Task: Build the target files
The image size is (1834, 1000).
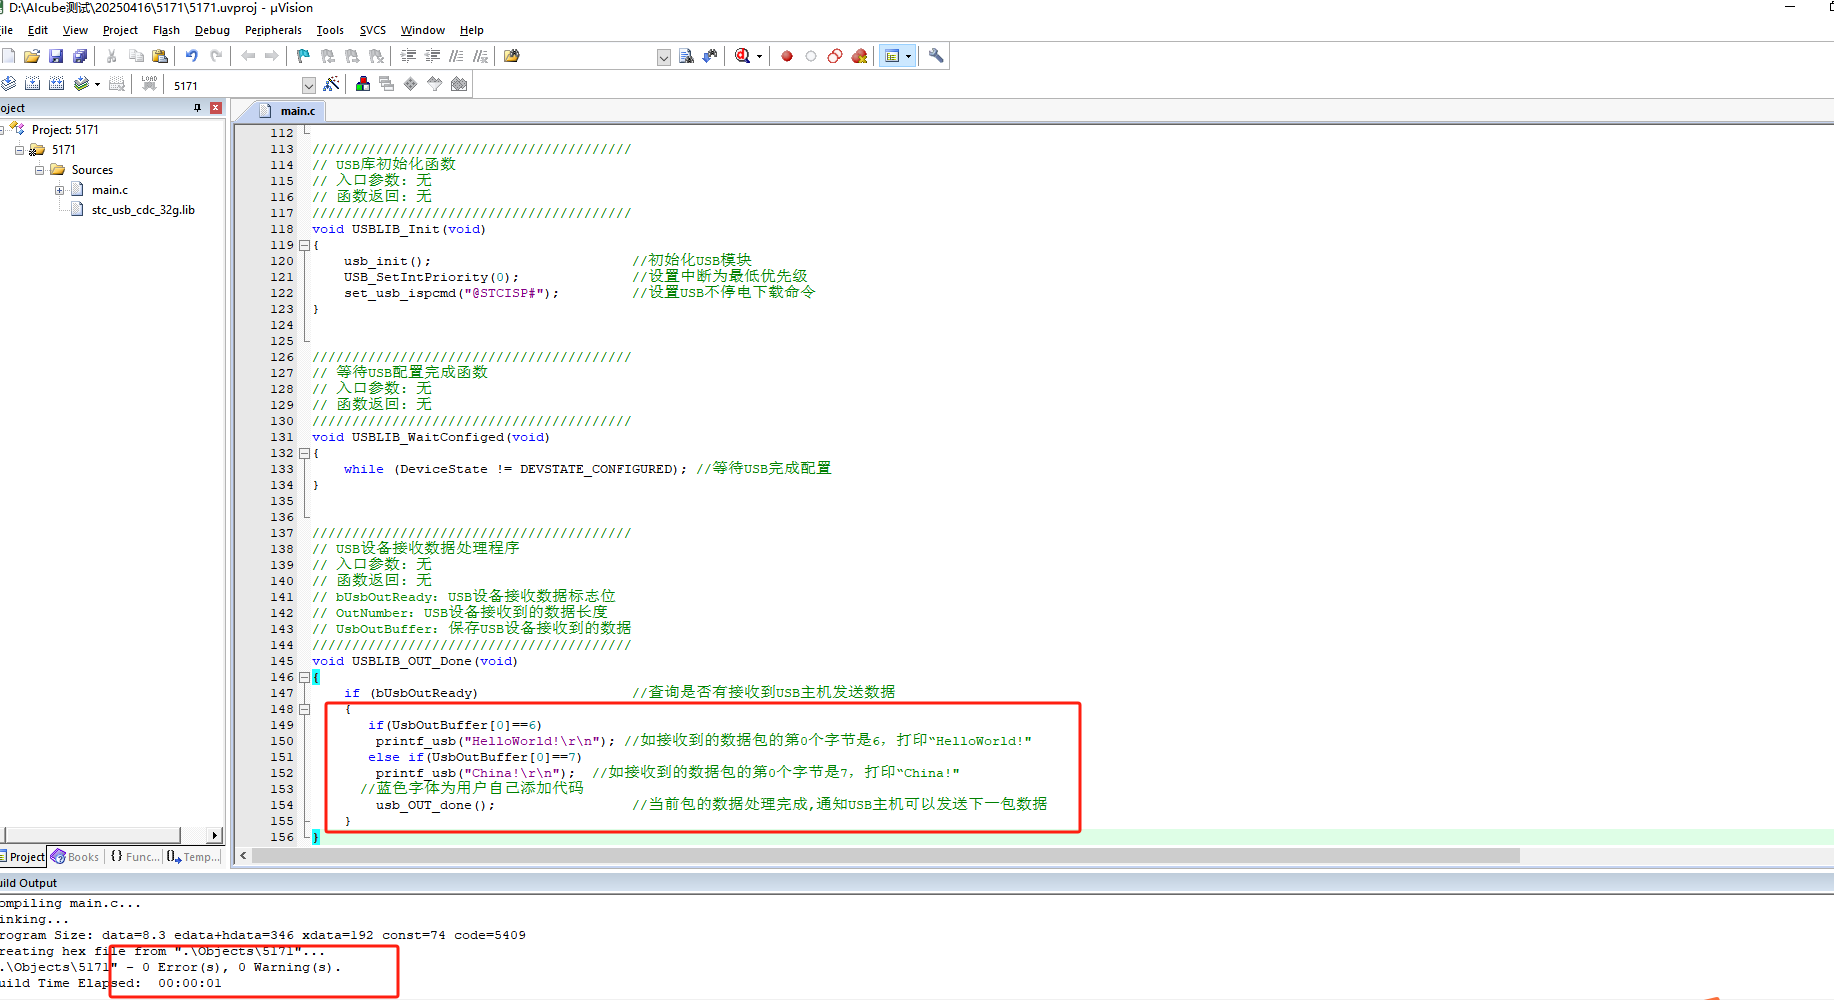Action: click(x=33, y=84)
